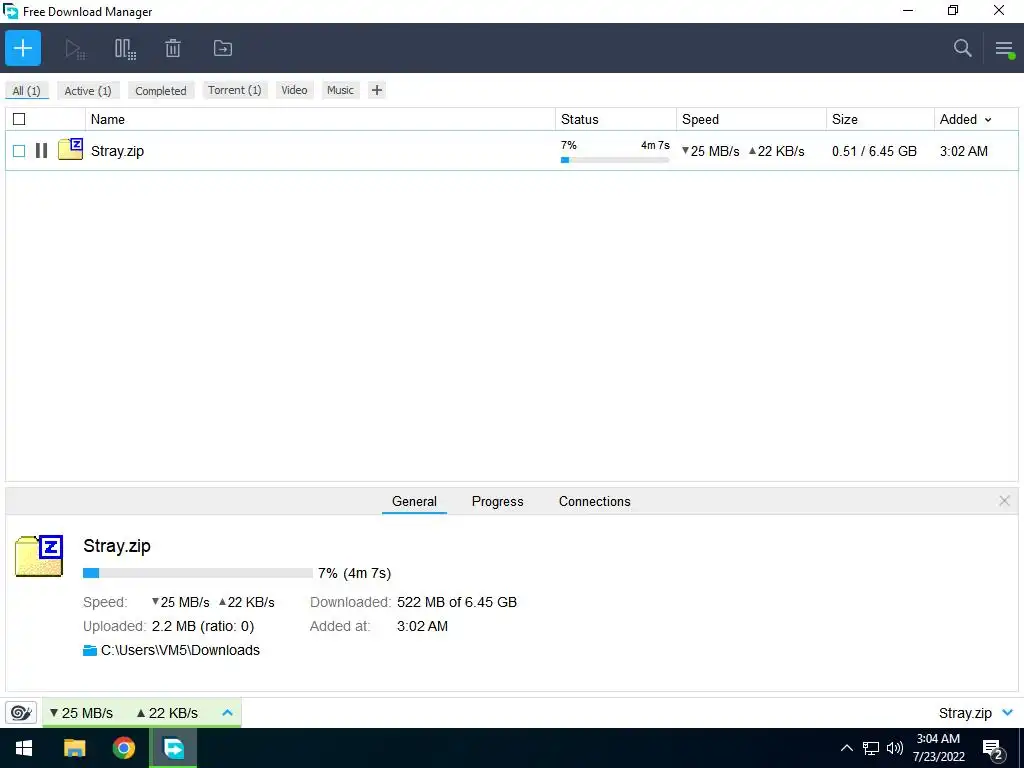
Task: Click the status bar speed indicator 25 MB/s
Action: [81, 713]
